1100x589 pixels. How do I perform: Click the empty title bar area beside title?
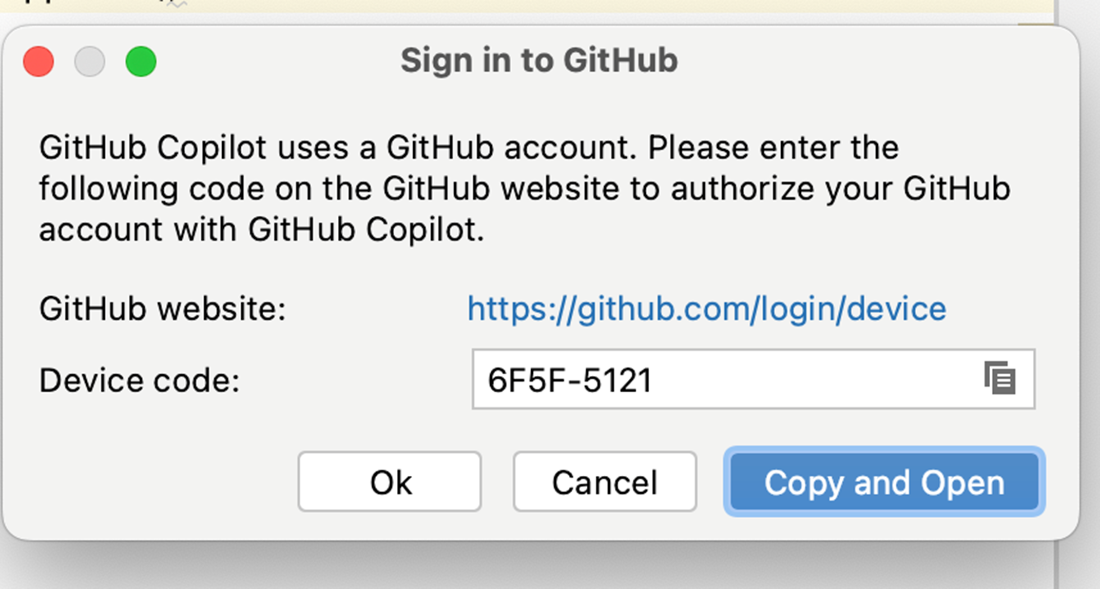pyautogui.click(x=877, y=60)
